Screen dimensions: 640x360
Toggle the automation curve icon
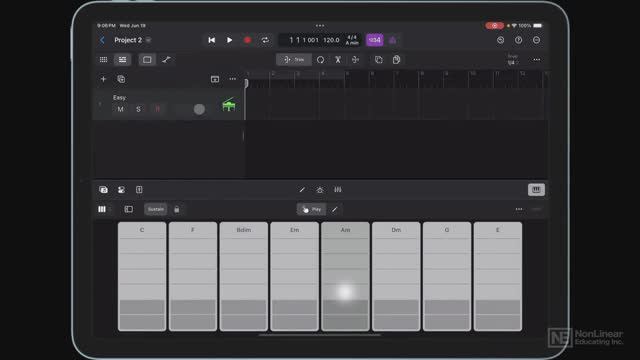(166, 60)
